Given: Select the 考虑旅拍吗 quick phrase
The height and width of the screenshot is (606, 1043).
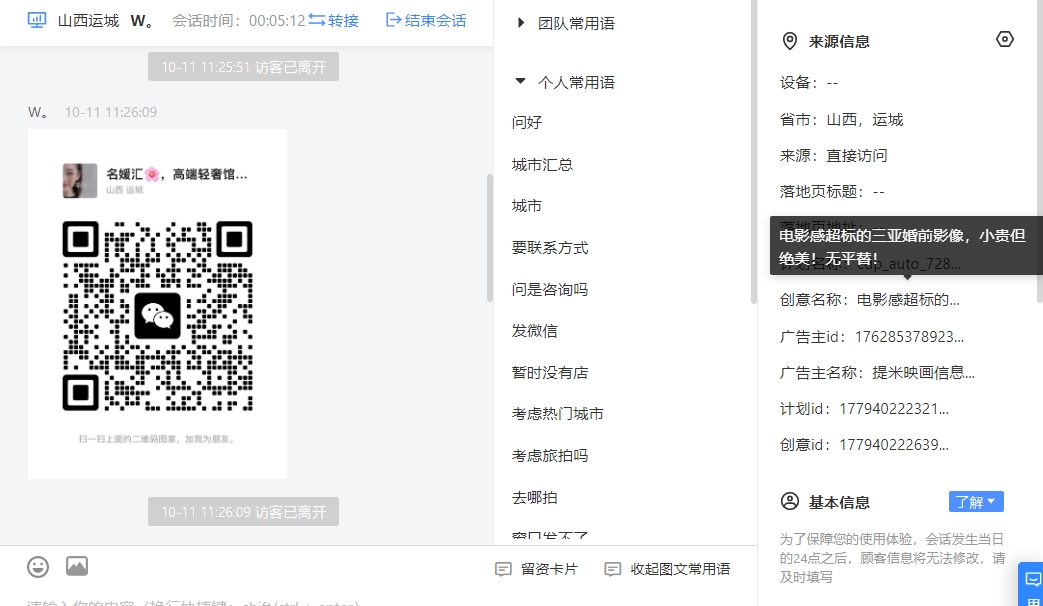Looking at the screenshot, I should click(550, 456).
